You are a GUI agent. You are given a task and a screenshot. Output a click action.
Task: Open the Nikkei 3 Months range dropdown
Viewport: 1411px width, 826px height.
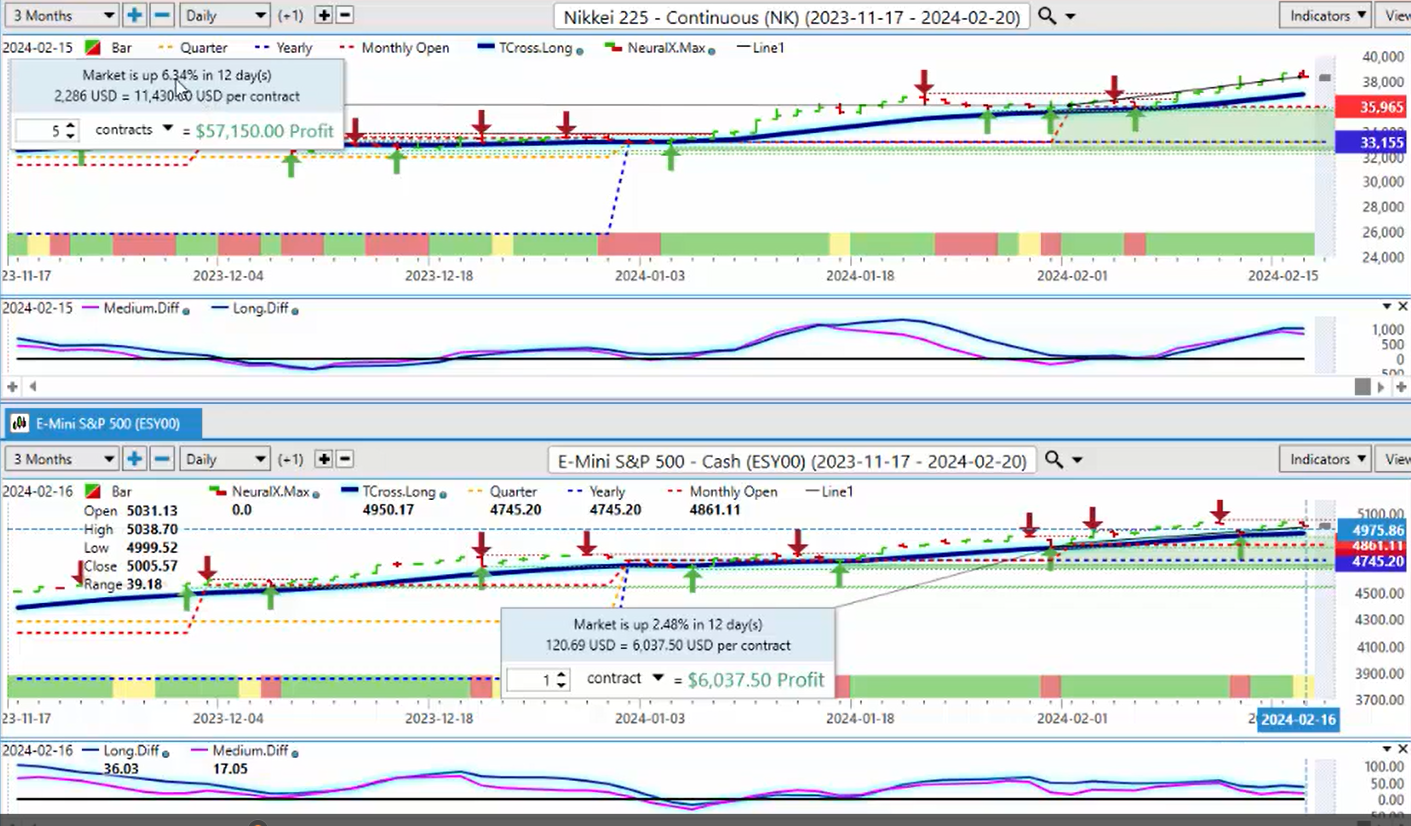tap(61, 16)
